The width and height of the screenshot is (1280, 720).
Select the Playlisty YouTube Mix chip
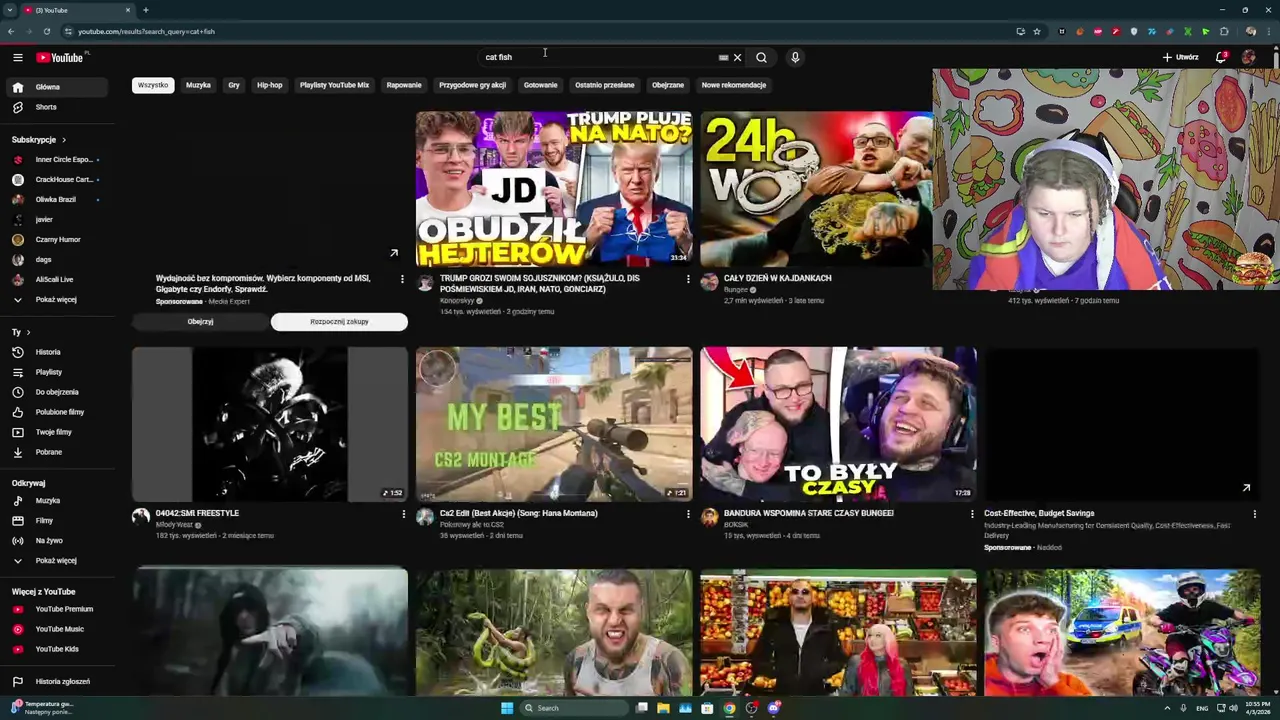334,85
